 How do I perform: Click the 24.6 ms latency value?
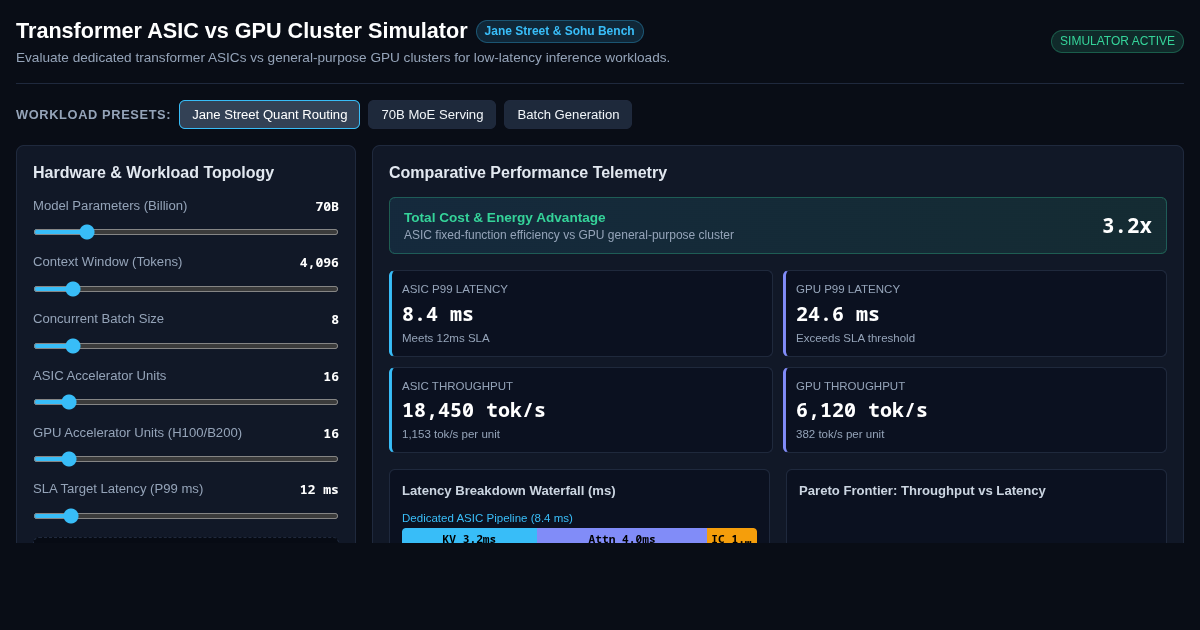coord(838,314)
